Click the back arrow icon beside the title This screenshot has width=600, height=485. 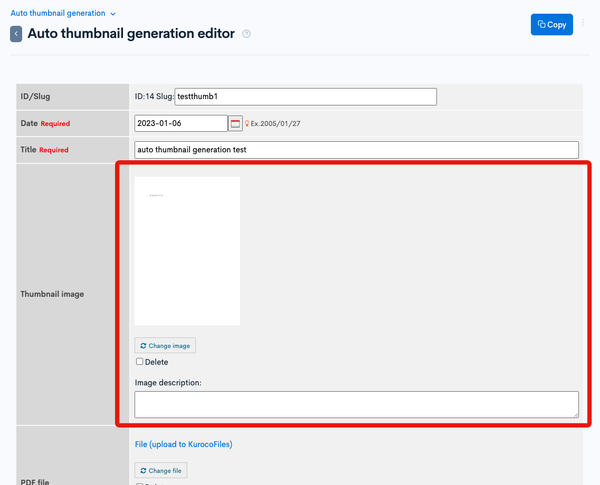click(16, 34)
